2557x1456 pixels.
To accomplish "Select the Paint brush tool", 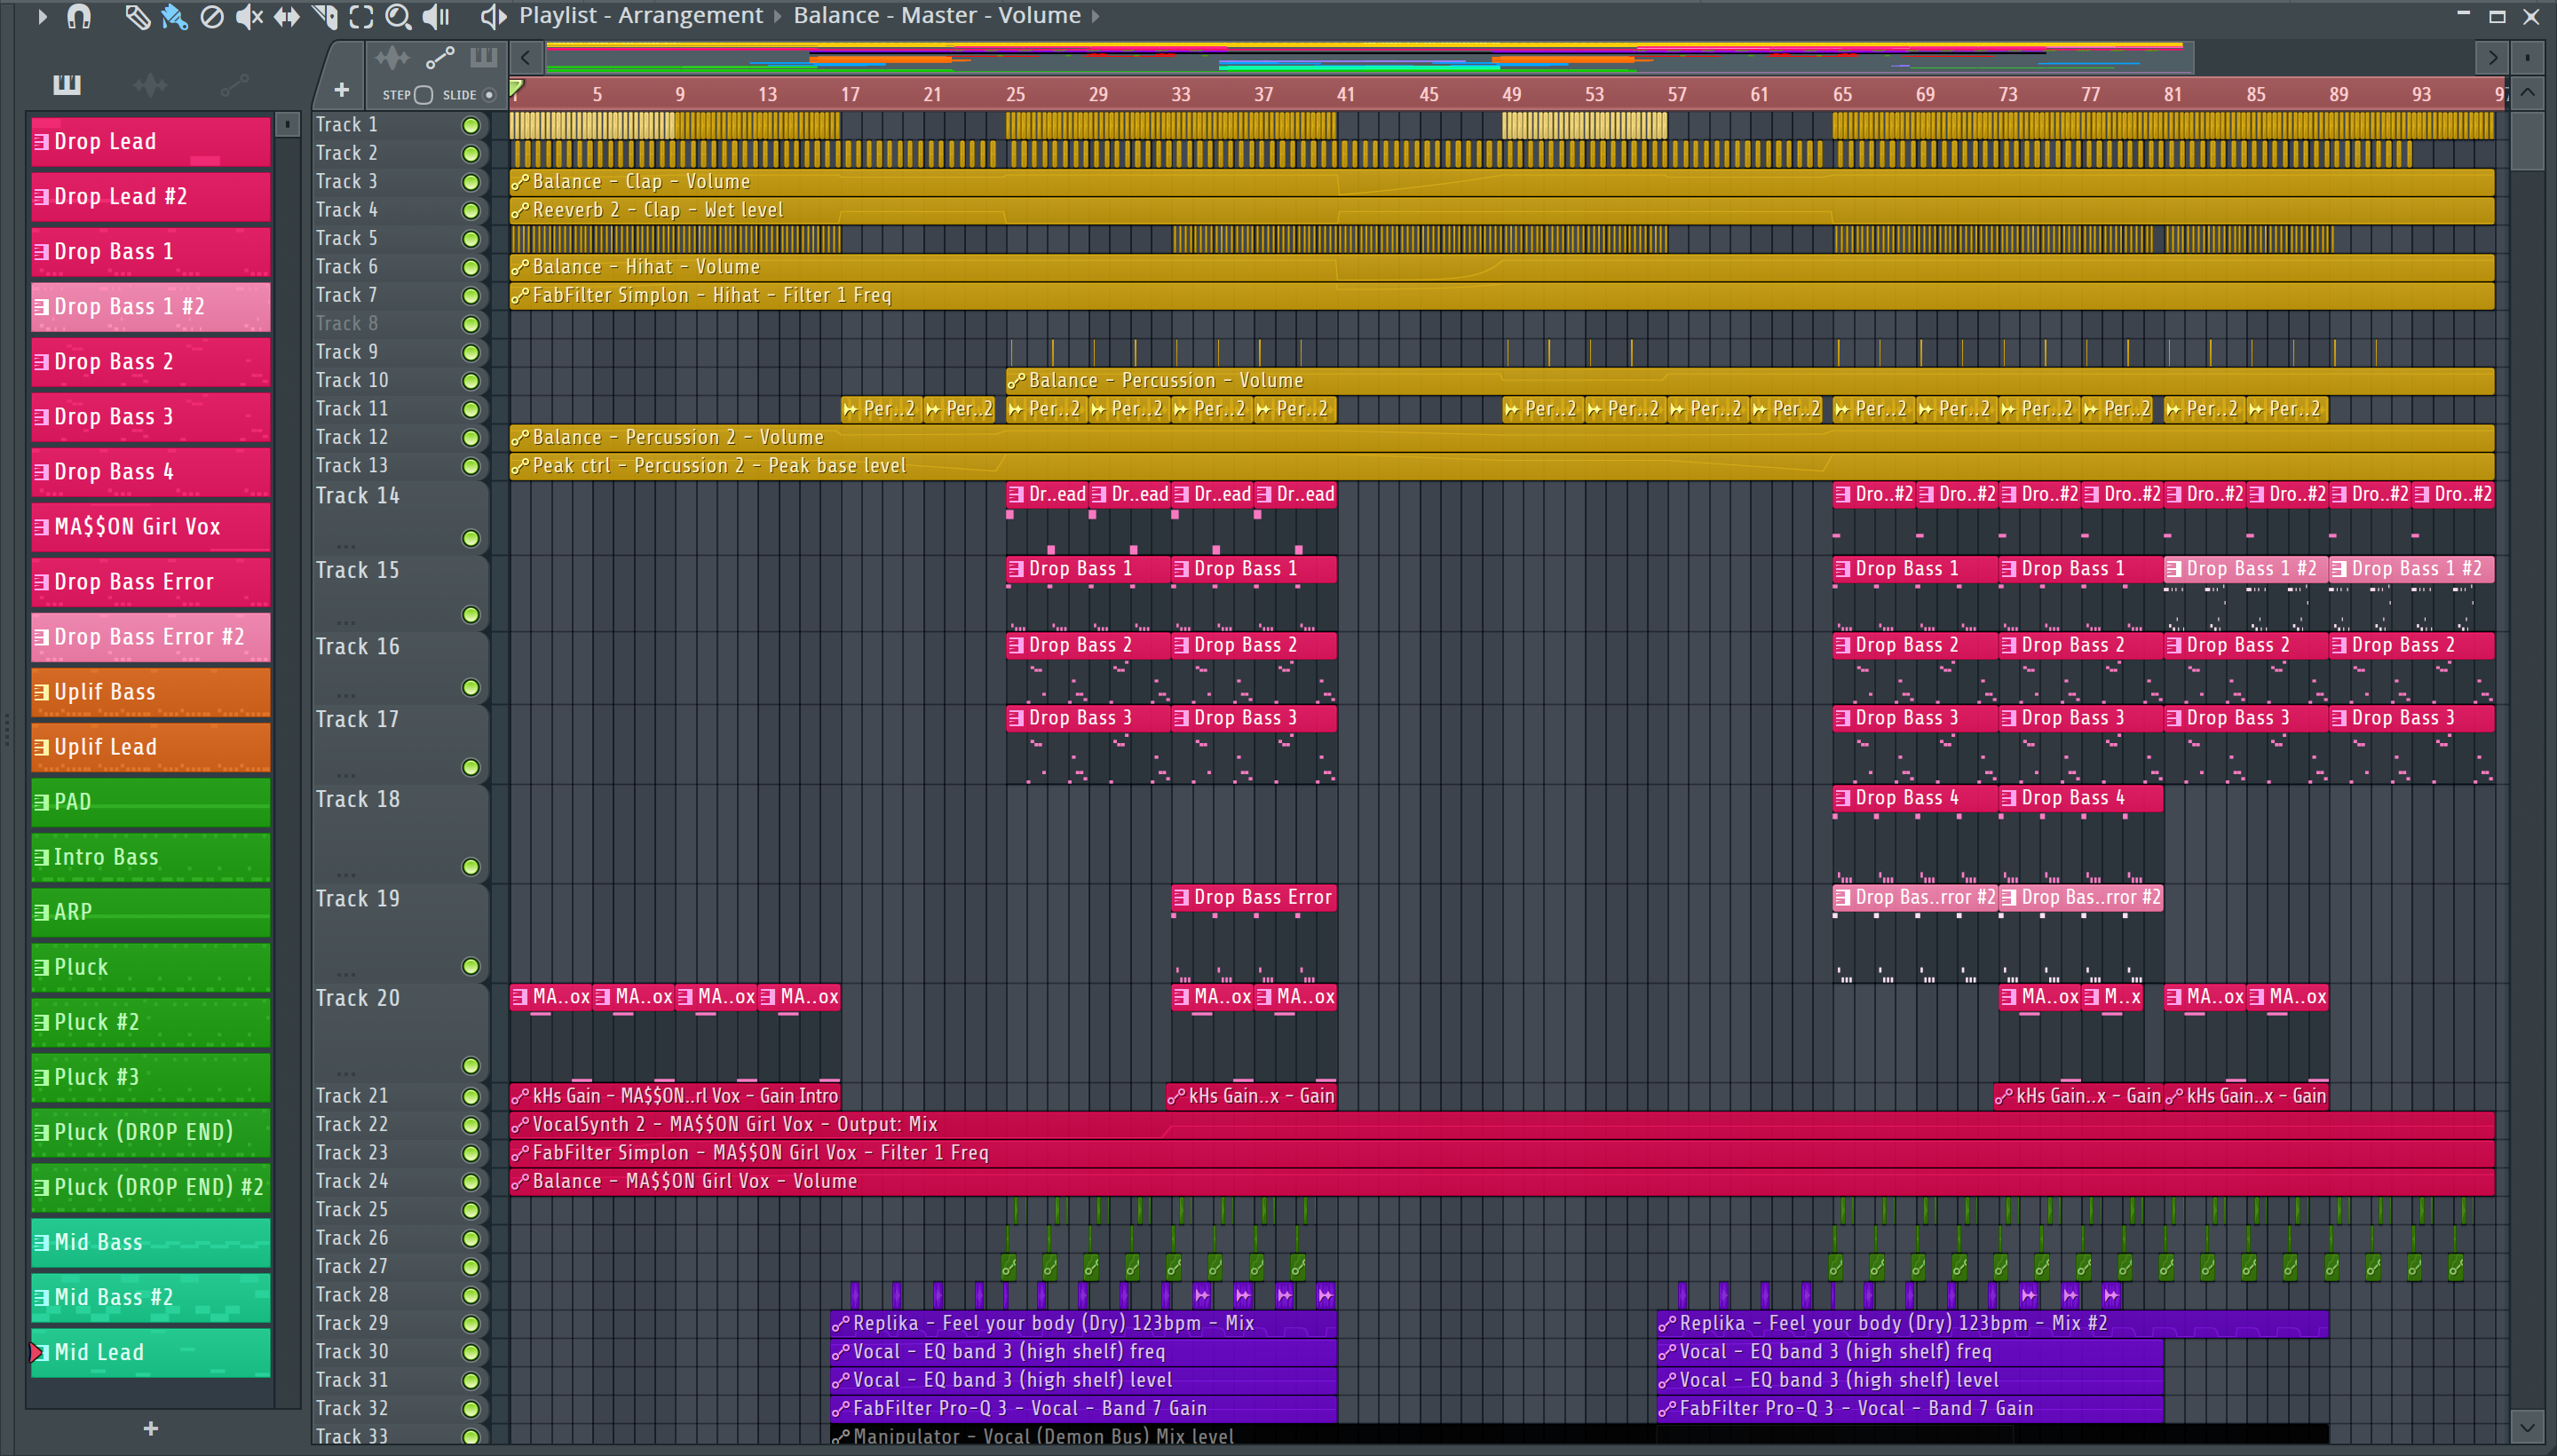I will pyautogui.click(x=174, y=16).
